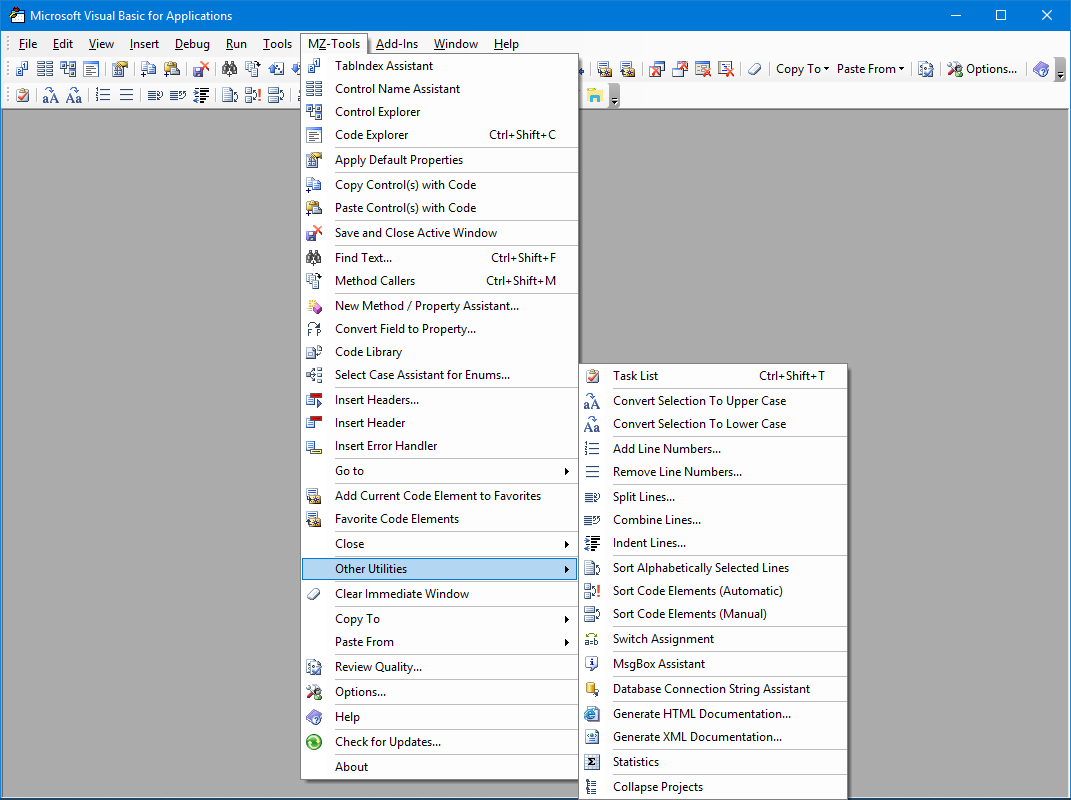Click the Split Lines toolbar icon
The height and width of the screenshot is (800, 1071).
tap(155, 95)
